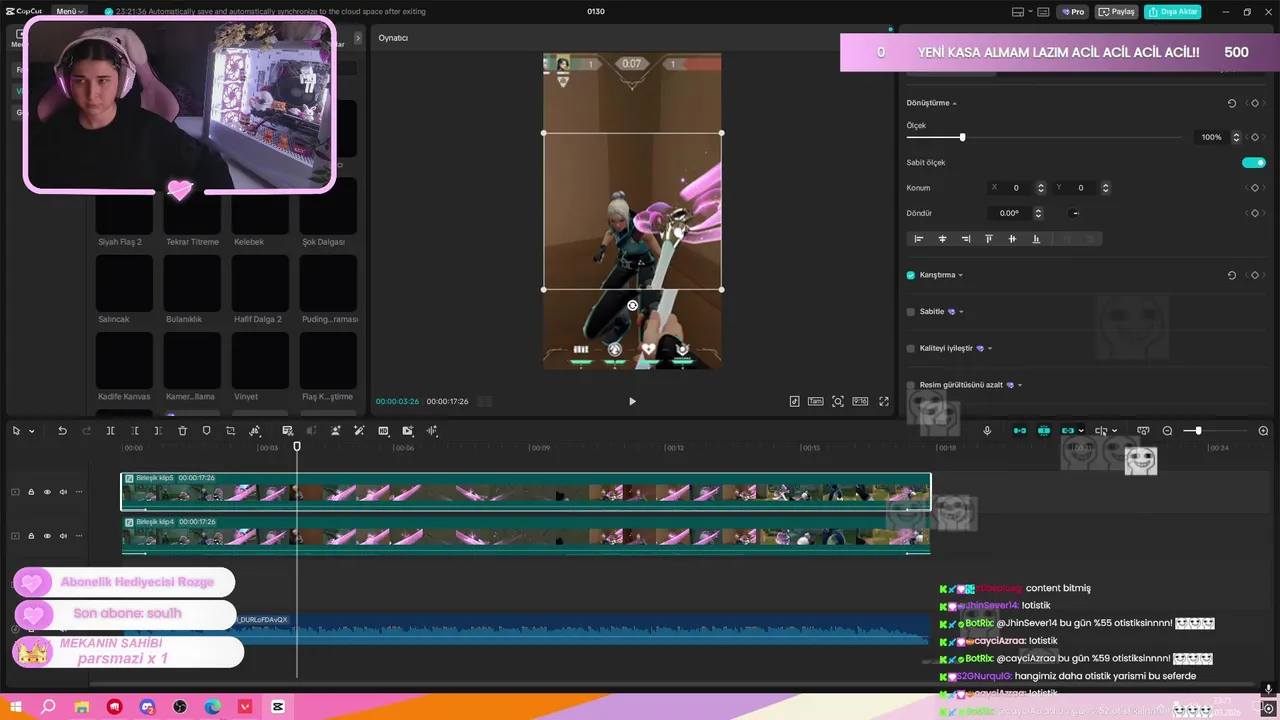The image size is (1280, 720).
Task: Reset the Karıştırma blend settings
Action: click(x=1232, y=275)
